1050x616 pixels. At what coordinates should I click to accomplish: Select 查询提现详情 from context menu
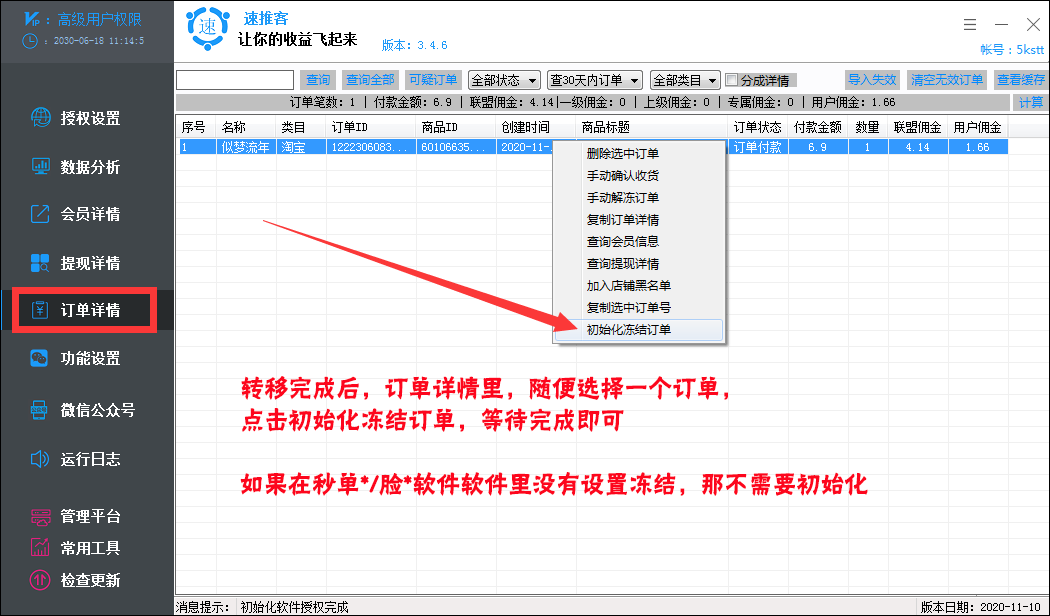point(639,263)
